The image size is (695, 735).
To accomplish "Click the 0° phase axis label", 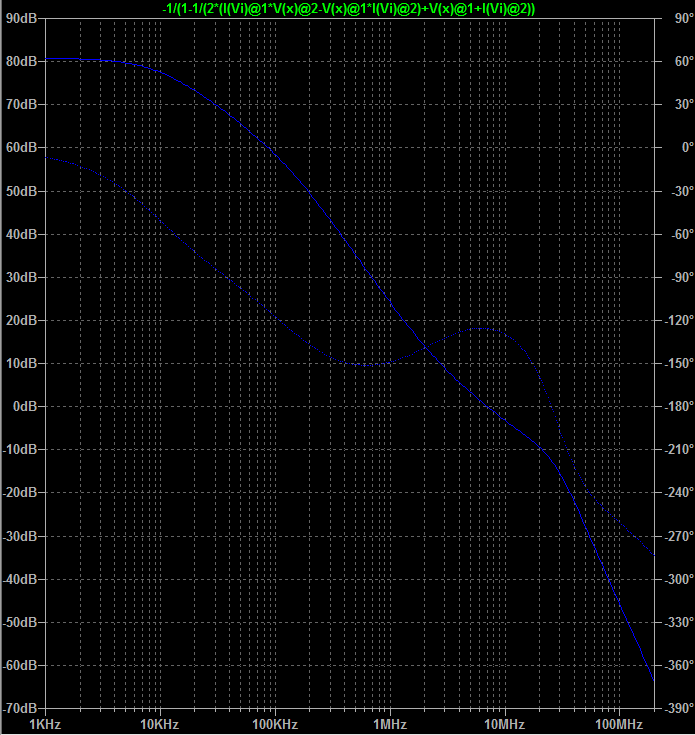I will (688, 148).
